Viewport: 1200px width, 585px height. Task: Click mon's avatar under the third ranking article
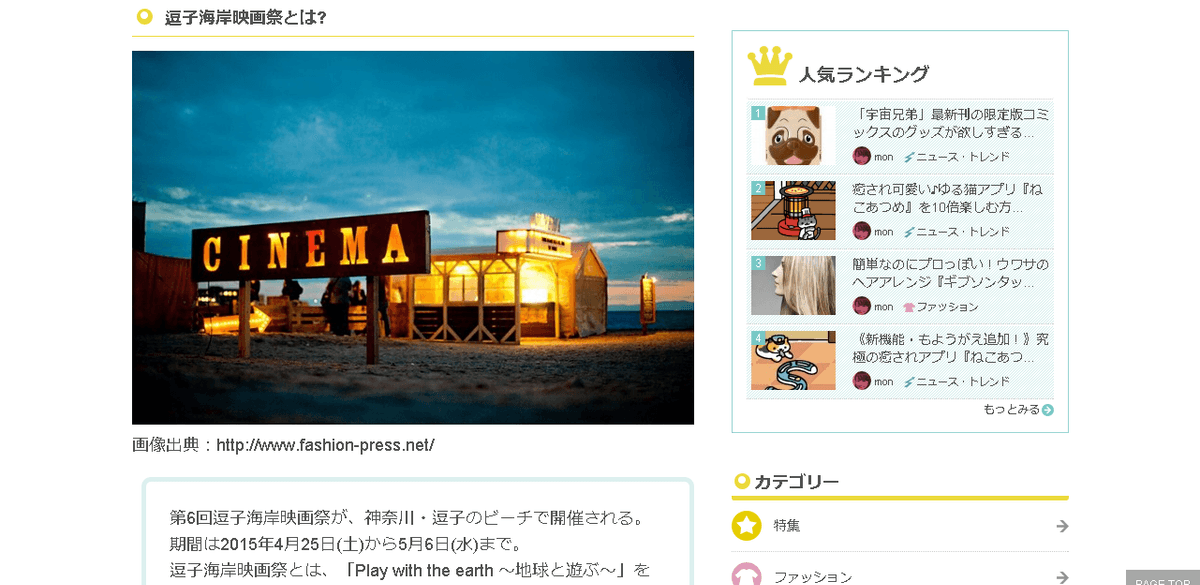(861, 306)
